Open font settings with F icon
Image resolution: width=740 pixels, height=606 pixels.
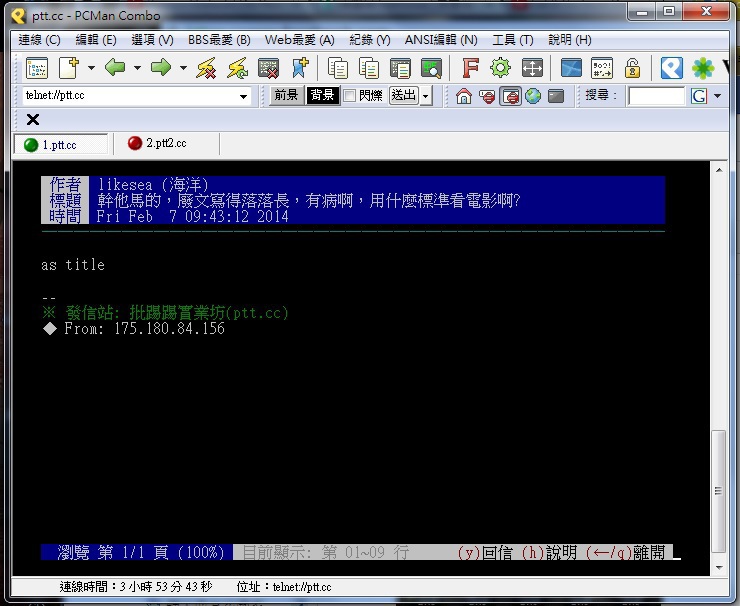click(471, 68)
